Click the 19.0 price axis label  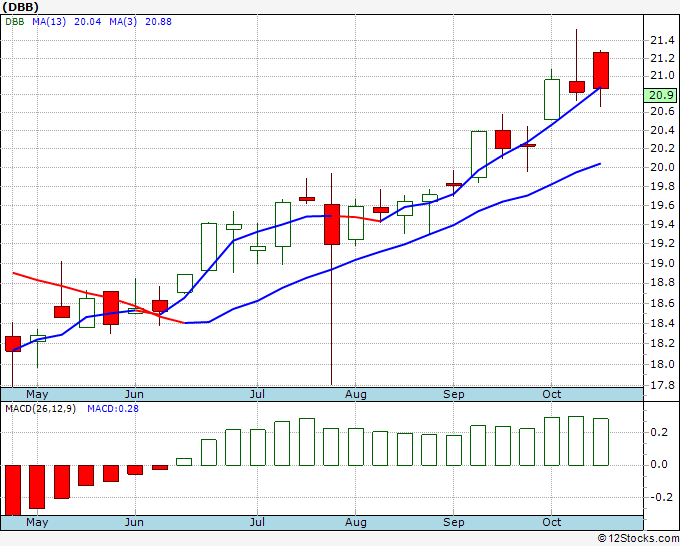(662, 264)
